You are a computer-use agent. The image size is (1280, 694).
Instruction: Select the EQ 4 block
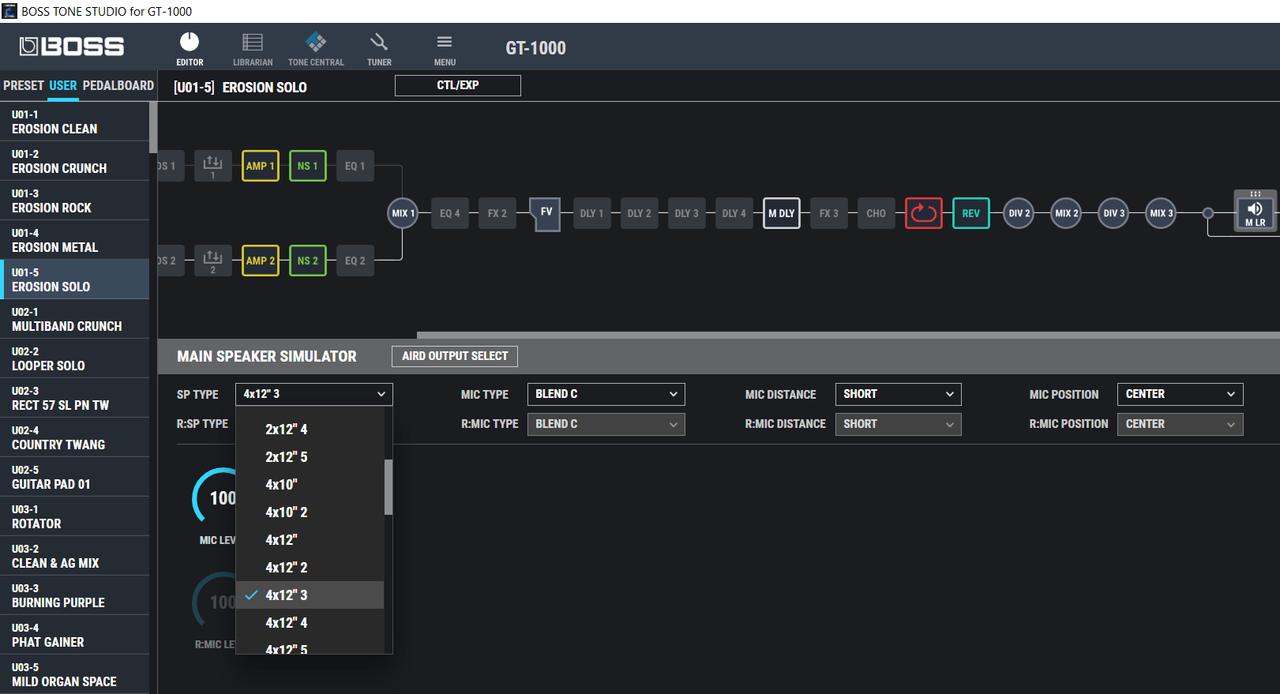450,213
